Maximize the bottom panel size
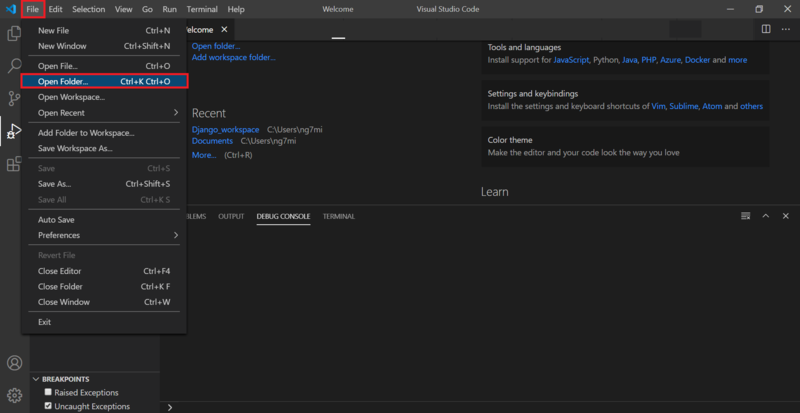800x413 pixels. (766, 216)
